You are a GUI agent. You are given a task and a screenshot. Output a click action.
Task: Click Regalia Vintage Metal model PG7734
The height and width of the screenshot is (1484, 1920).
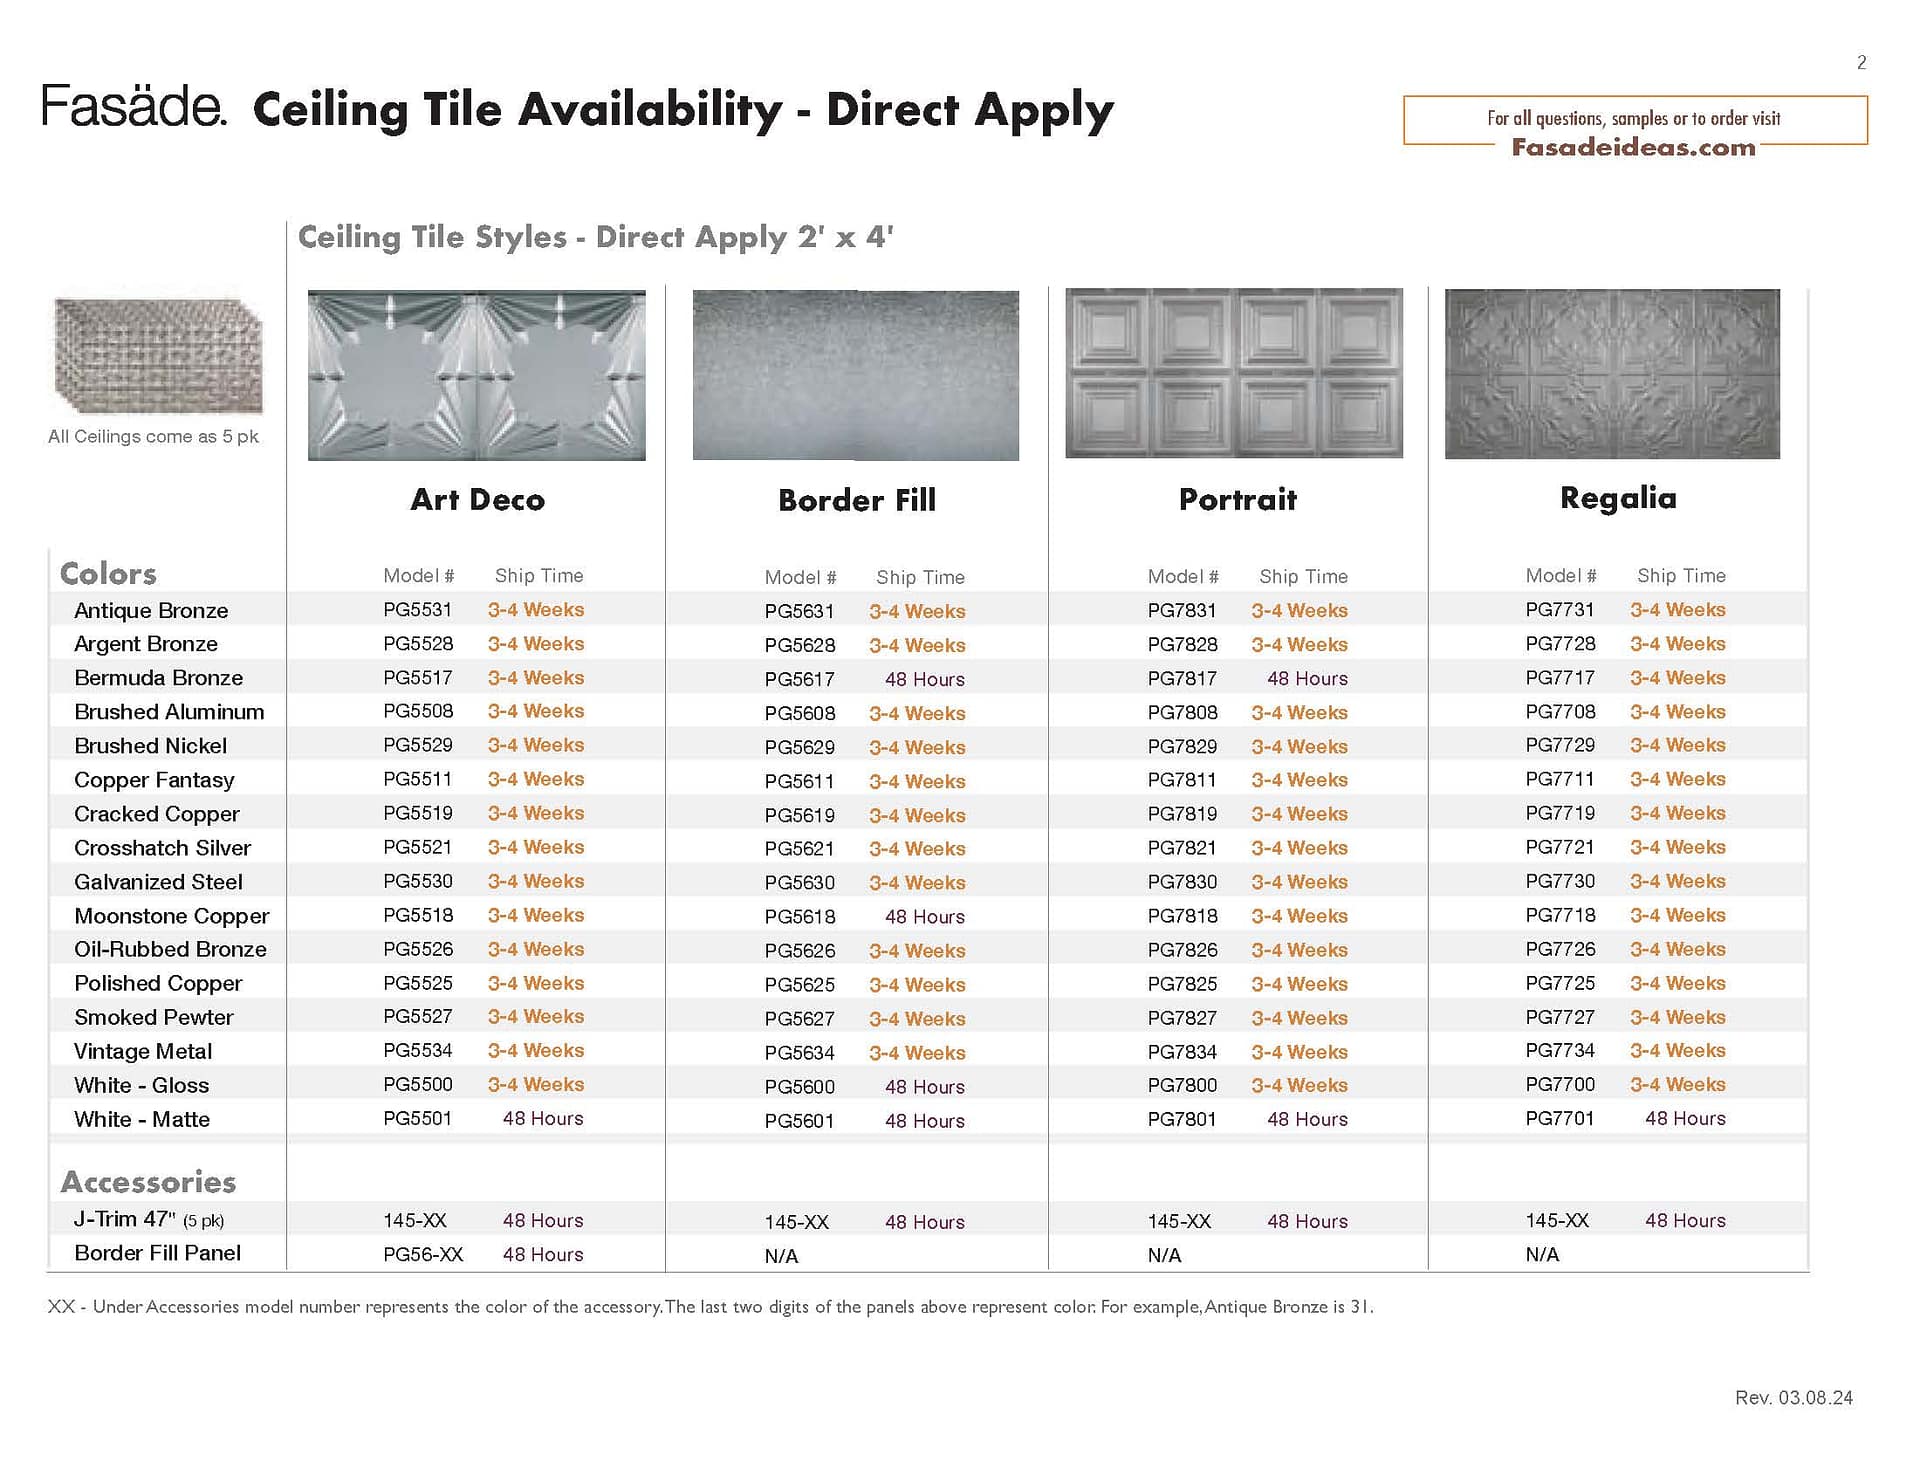[1559, 1050]
